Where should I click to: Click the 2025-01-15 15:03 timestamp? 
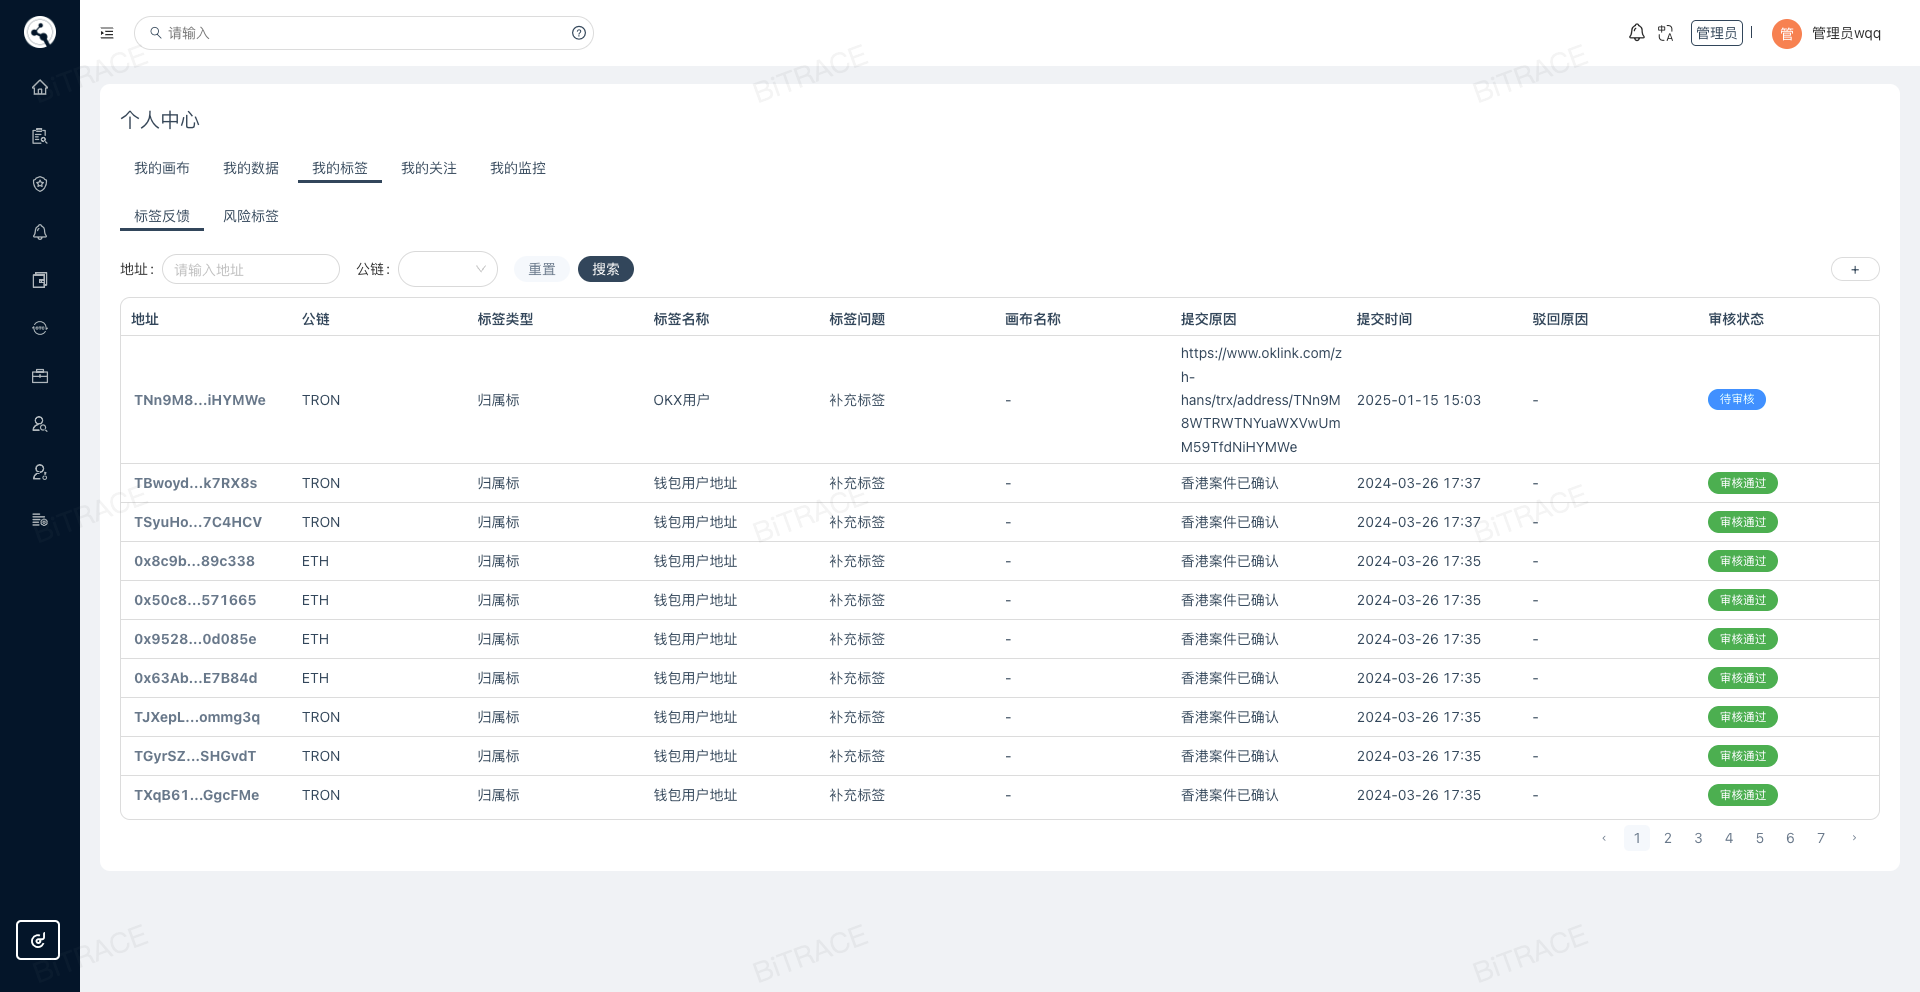(1419, 400)
